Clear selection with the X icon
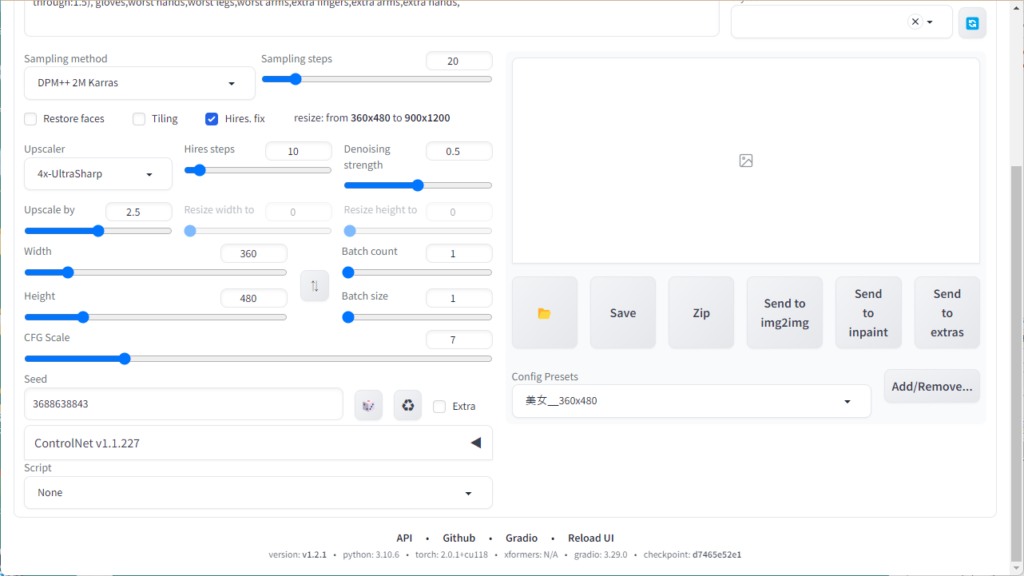This screenshot has height=576, width=1024. [x=915, y=22]
